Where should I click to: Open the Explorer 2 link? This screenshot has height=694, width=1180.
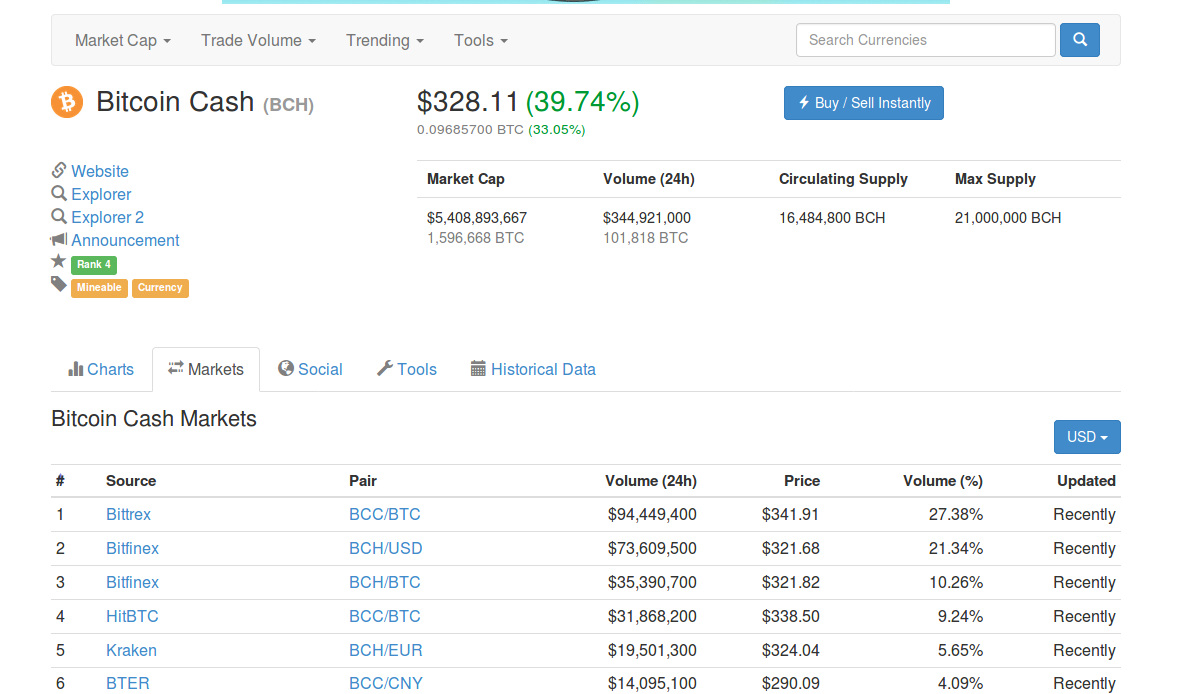[x=108, y=218]
